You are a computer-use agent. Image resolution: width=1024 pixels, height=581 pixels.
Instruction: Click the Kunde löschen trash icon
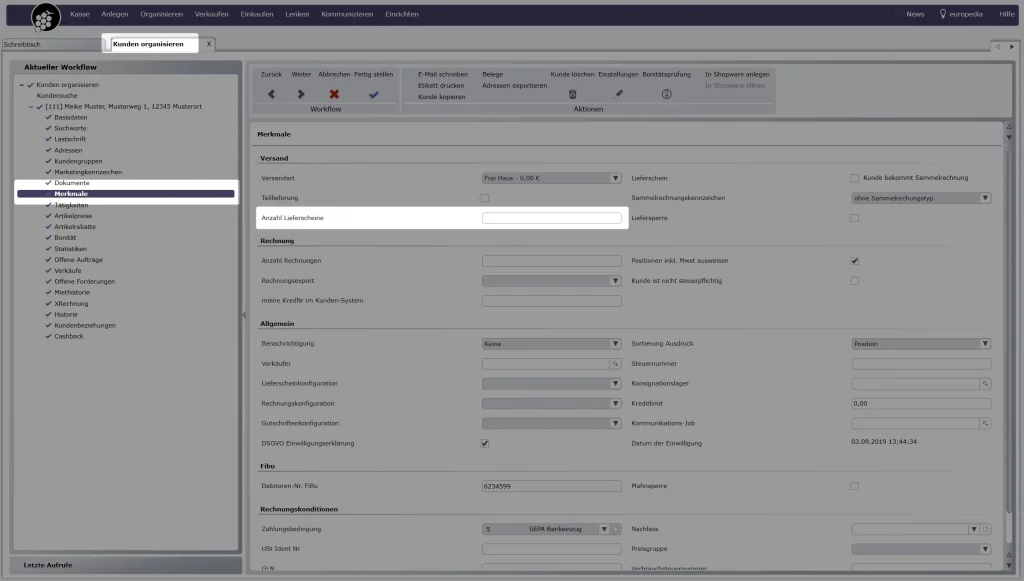[573, 94]
